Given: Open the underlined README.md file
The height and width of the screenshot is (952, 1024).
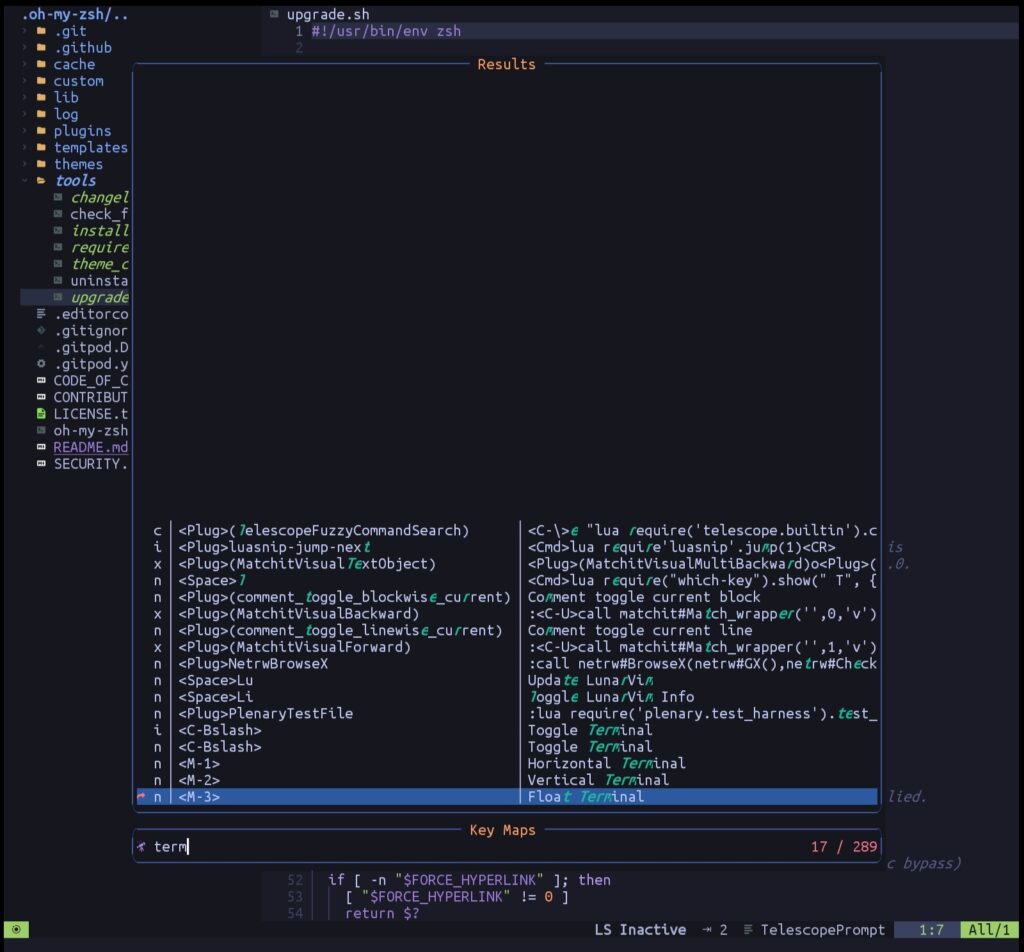Looking at the screenshot, I should [90, 447].
